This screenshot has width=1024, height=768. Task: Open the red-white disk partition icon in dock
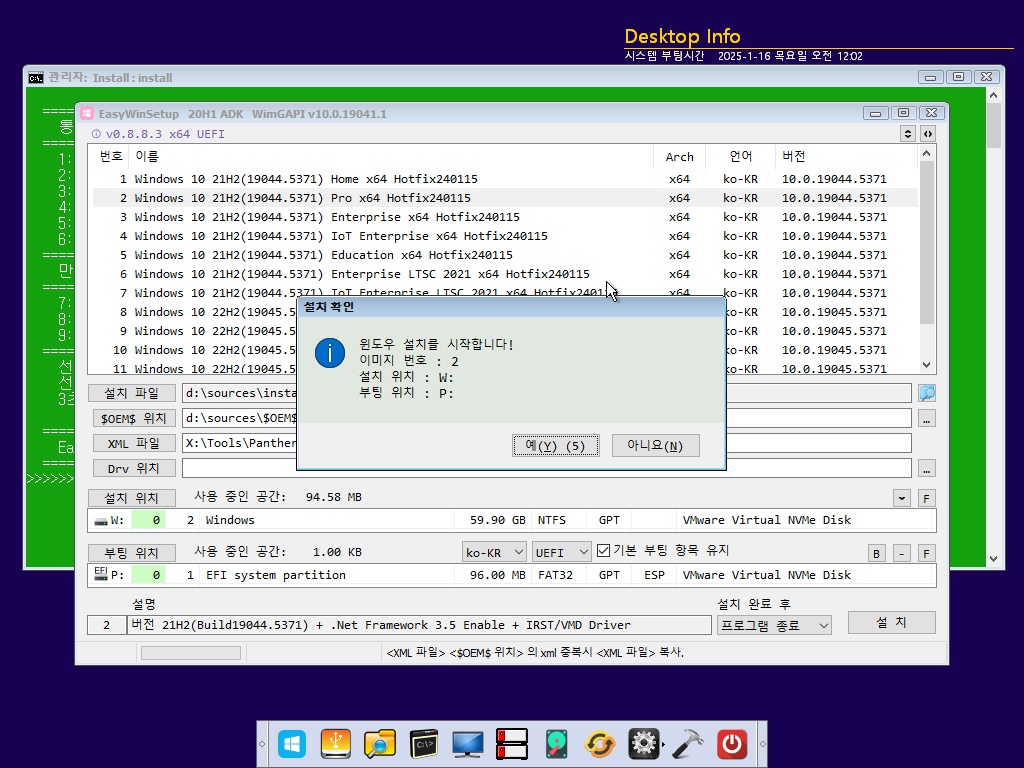512,744
